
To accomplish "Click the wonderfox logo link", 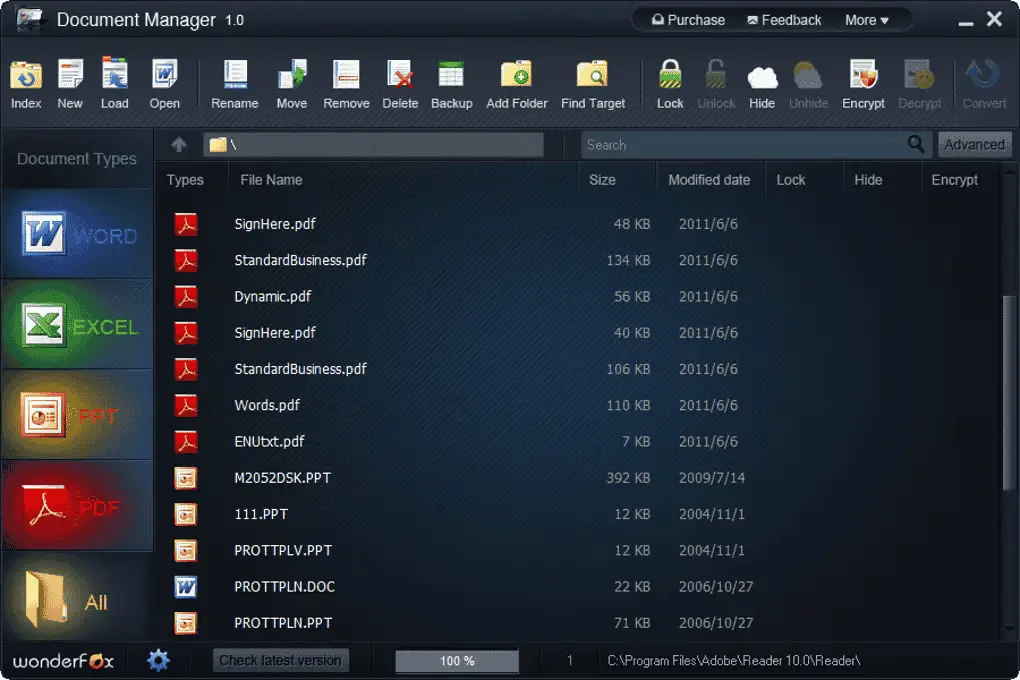I will pyautogui.click(x=63, y=661).
